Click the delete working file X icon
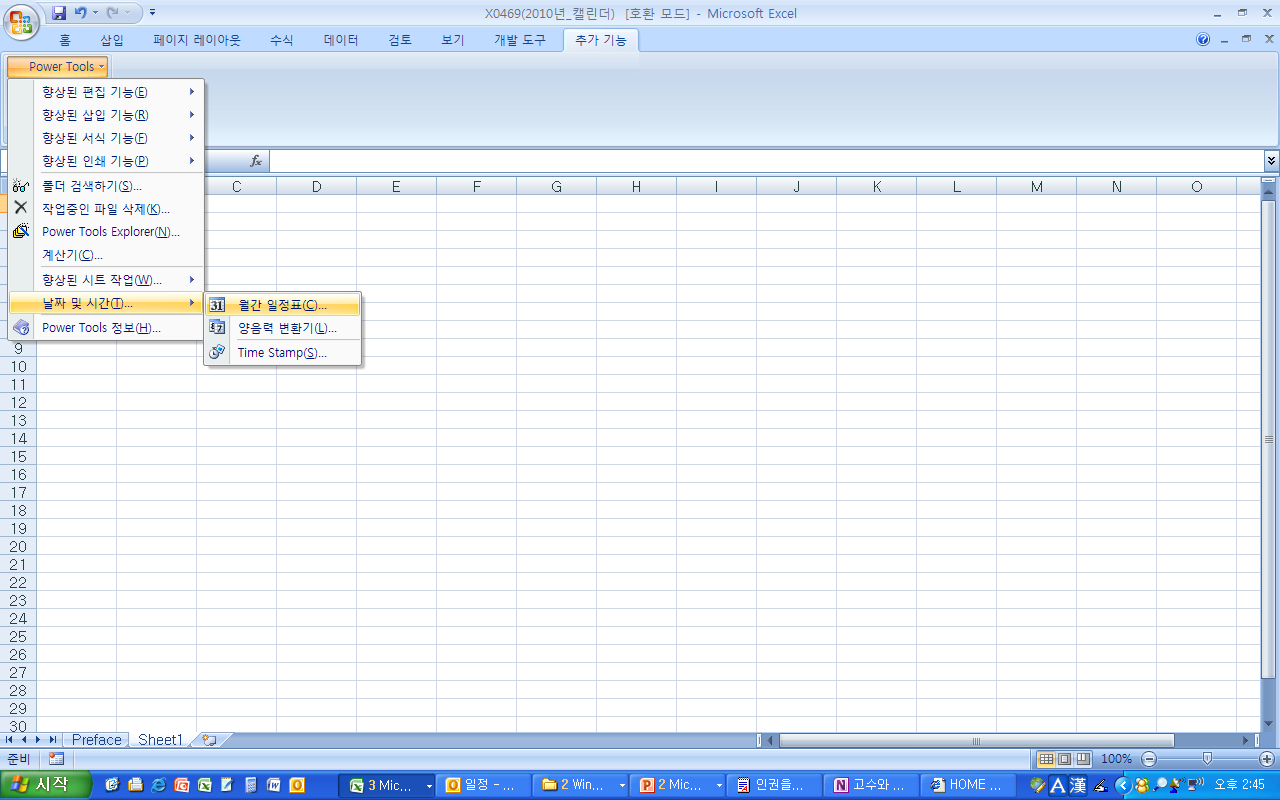The image size is (1280, 800). coord(20,208)
